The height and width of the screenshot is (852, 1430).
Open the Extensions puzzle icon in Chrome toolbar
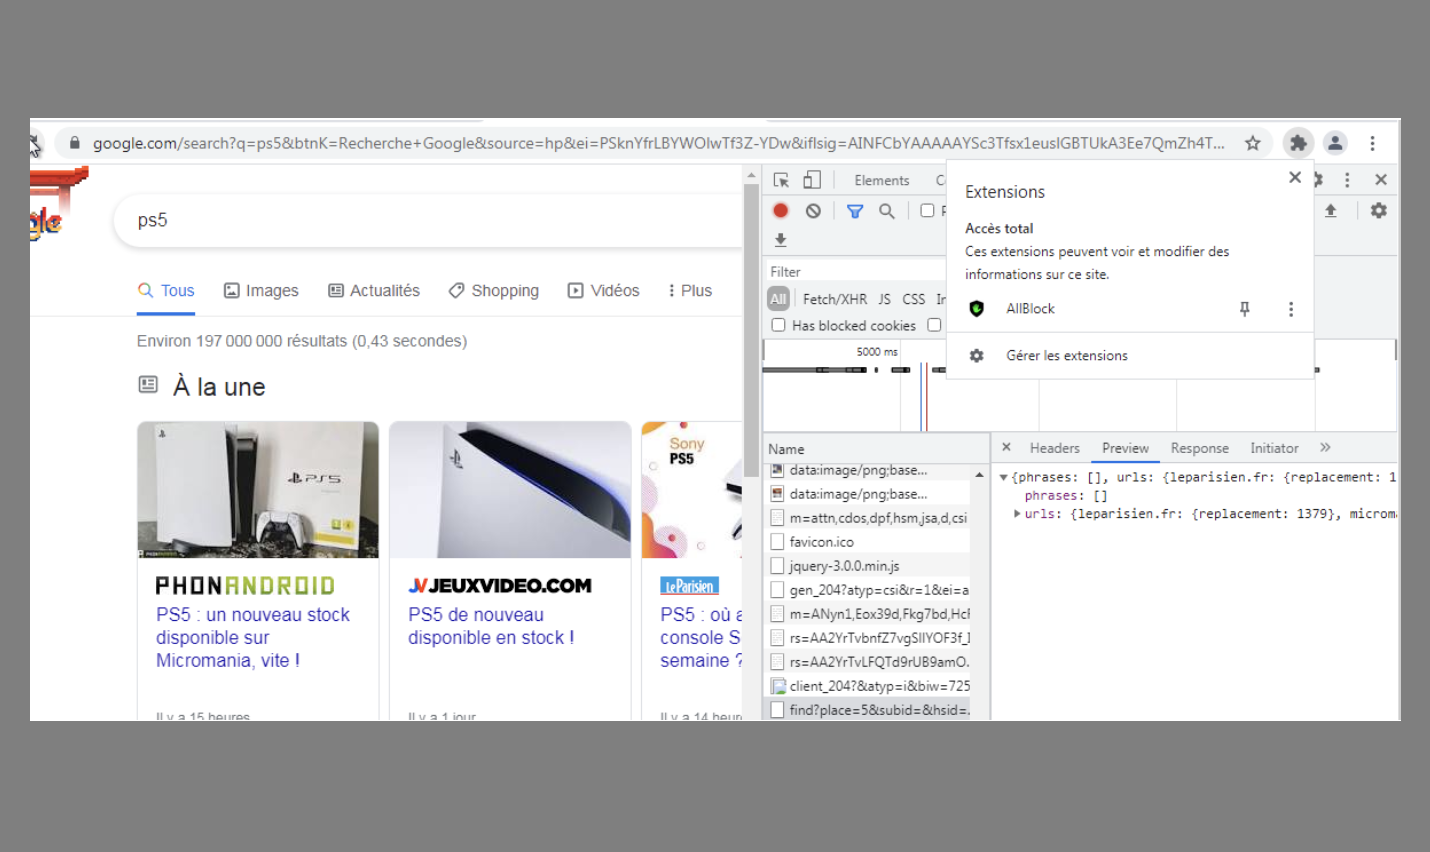coord(1298,143)
